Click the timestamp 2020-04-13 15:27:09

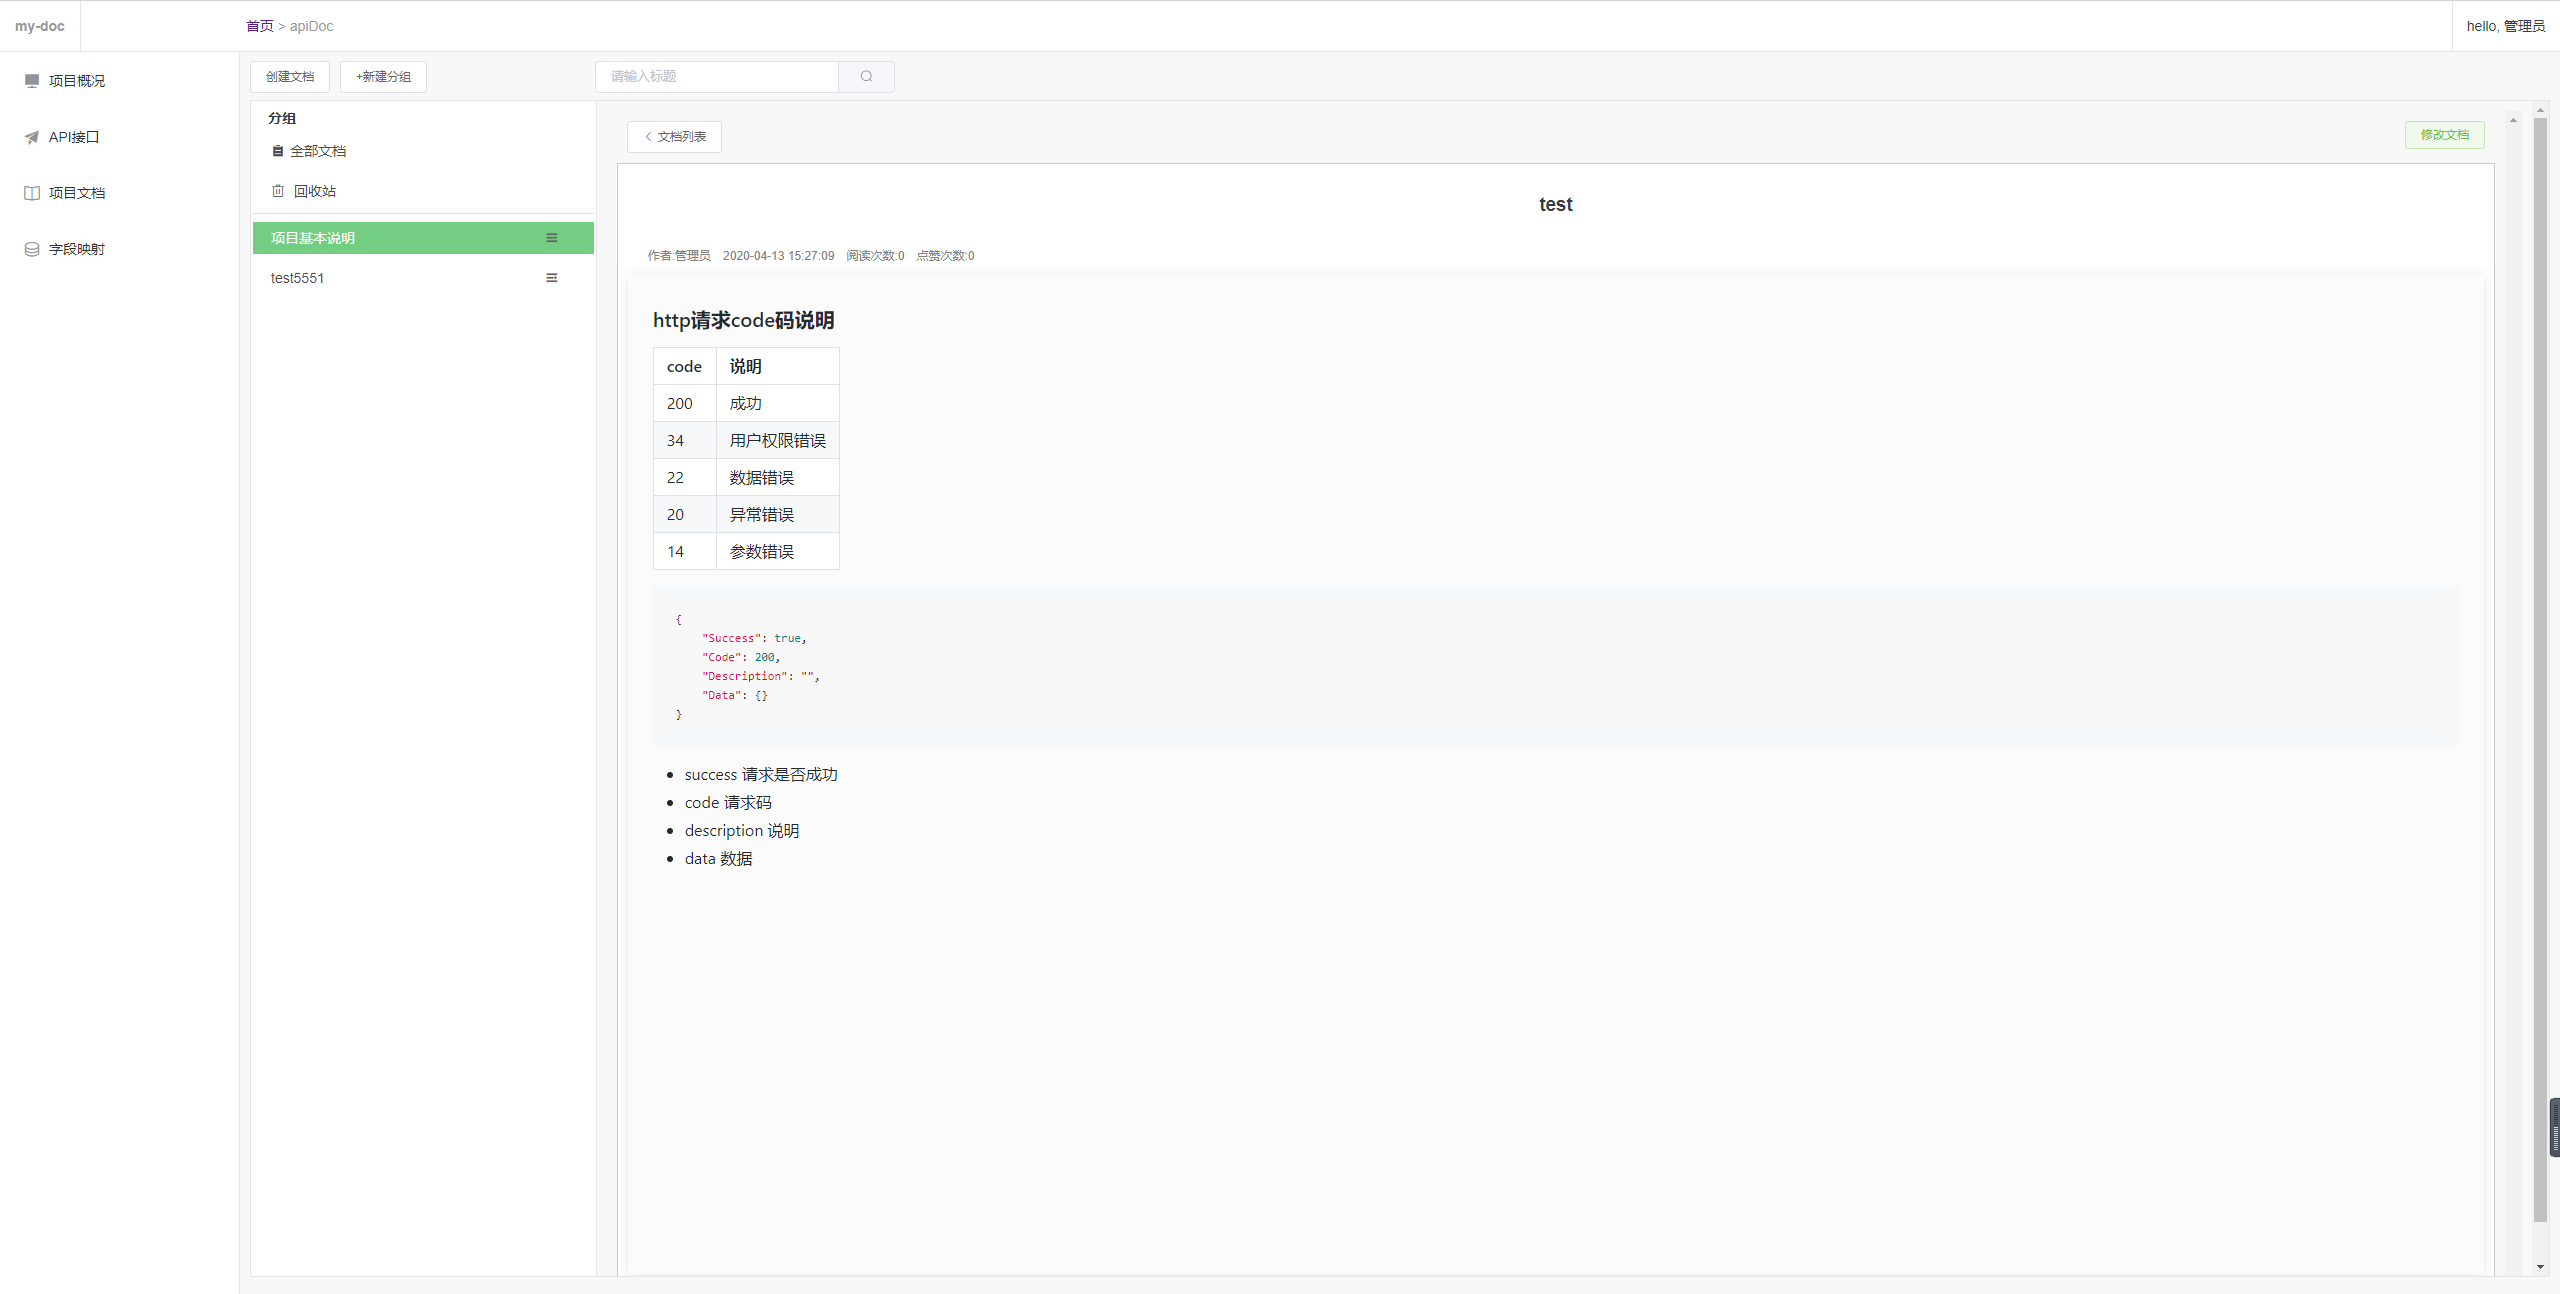(x=778, y=256)
